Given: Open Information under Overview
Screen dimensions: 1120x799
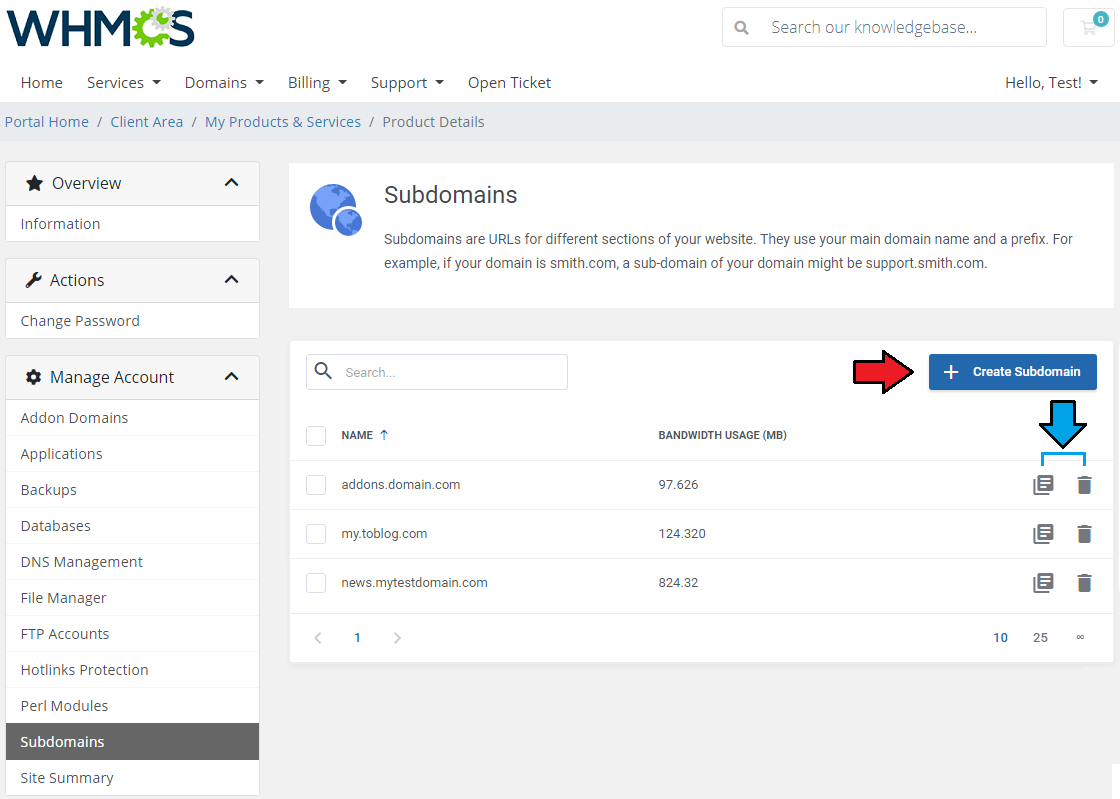Looking at the screenshot, I should coord(132,224).
